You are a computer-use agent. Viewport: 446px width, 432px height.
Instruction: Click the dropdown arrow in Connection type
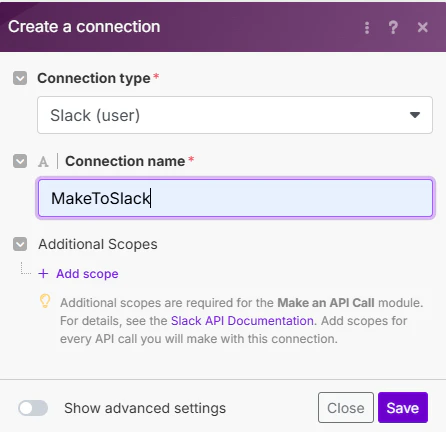pyautogui.click(x=415, y=115)
